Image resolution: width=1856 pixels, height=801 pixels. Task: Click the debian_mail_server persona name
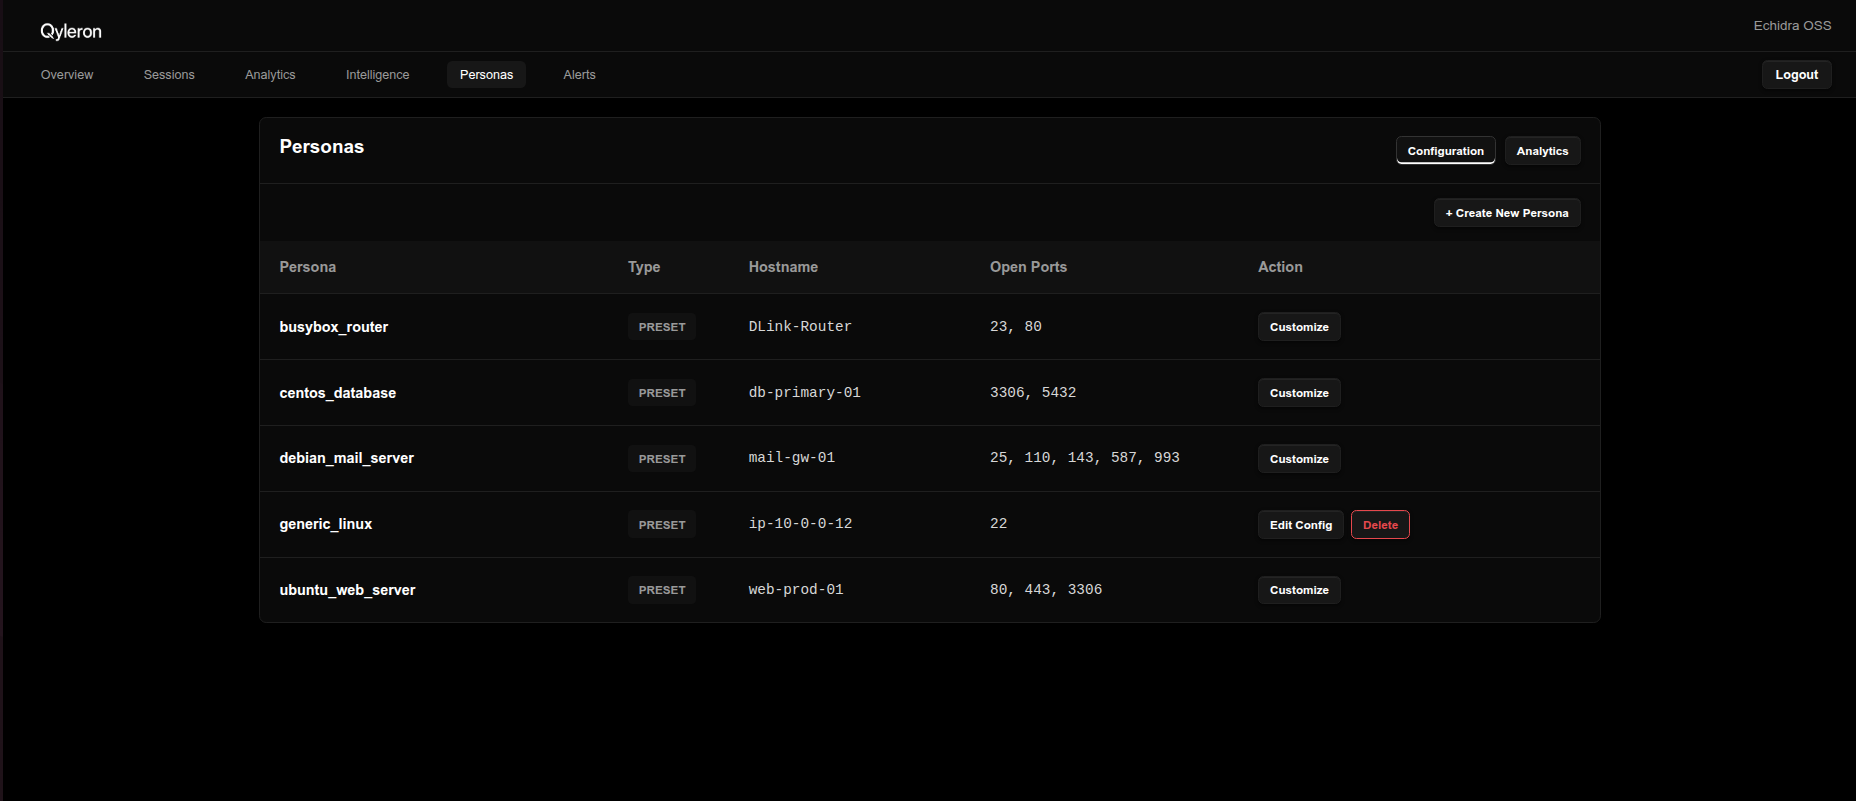point(347,458)
